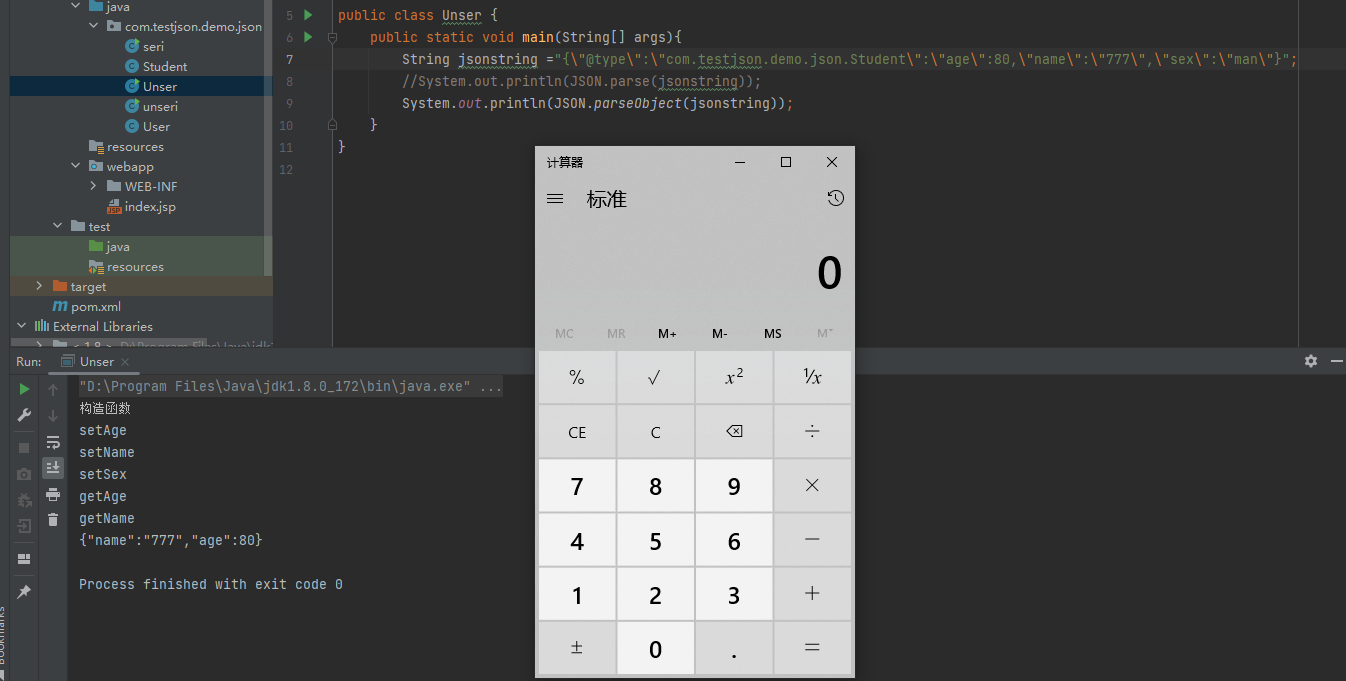
Task: Open calculator navigation hamburger menu
Action: (x=555, y=199)
